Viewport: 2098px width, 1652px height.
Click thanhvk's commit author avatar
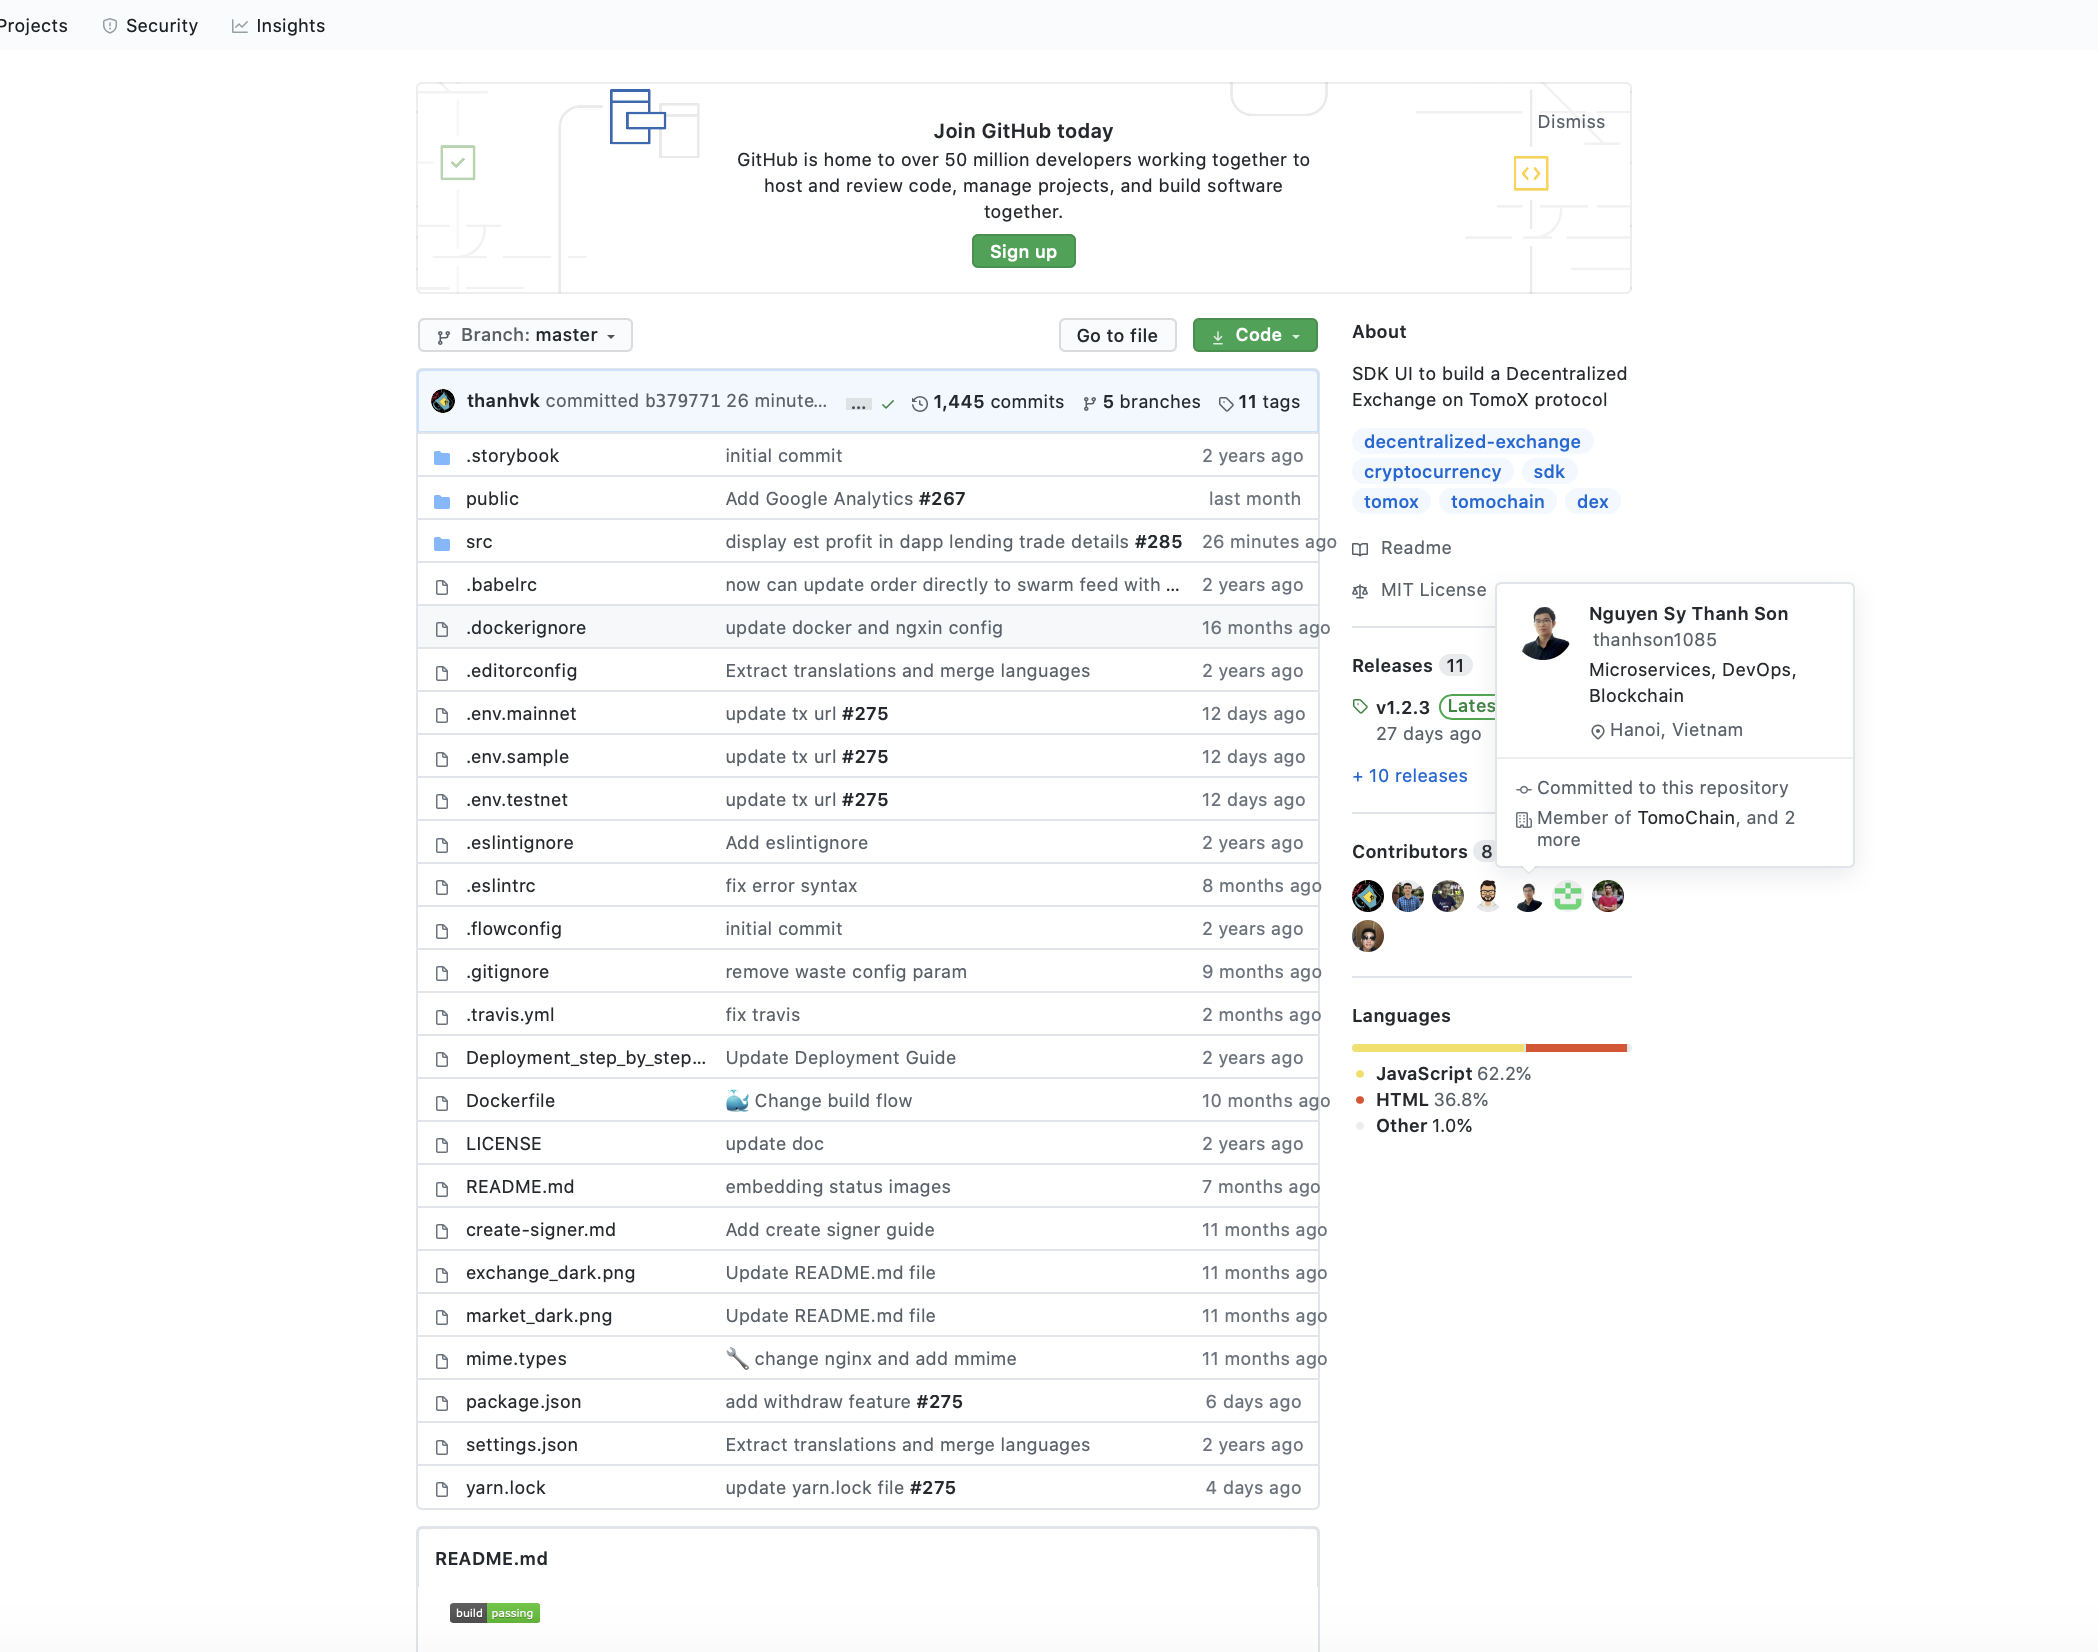[x=443, y=401]
